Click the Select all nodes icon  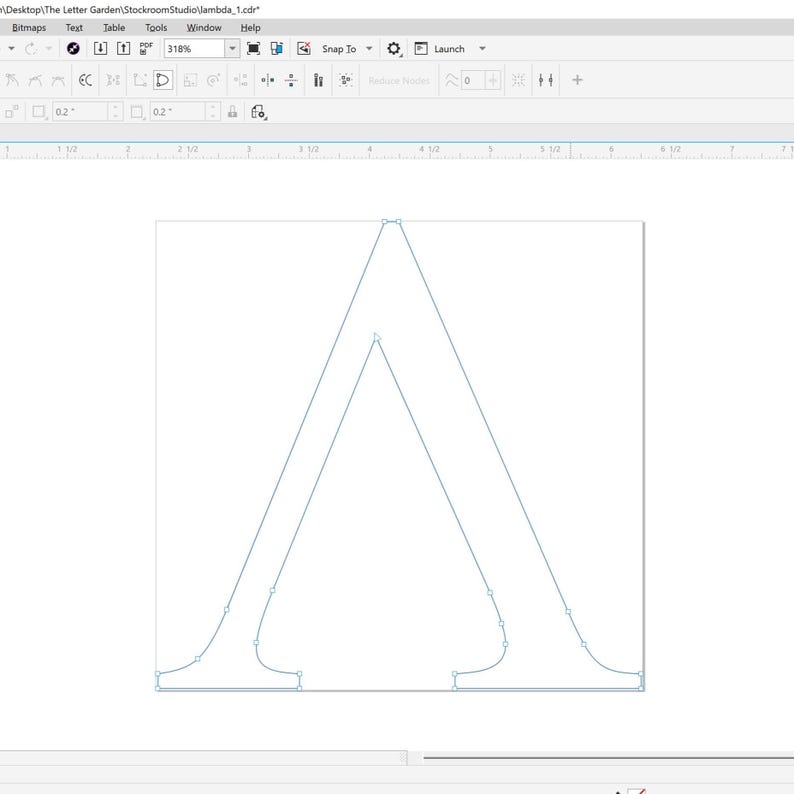pyautogui.click(x=346, y=80)
